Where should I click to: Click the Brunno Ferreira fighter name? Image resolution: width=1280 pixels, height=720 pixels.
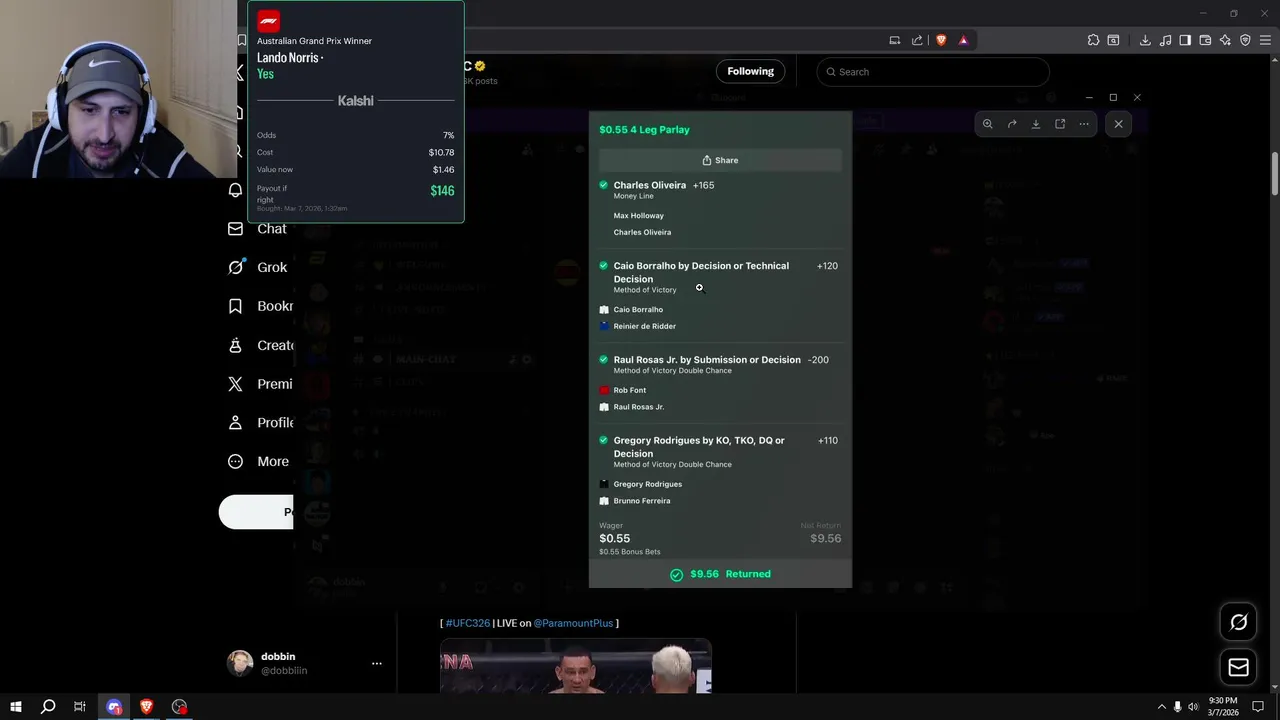click(x=642, y=501)
